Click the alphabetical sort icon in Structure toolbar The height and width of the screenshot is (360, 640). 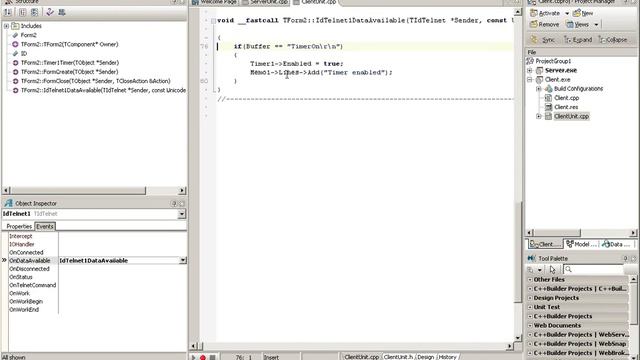coord(7,12)
